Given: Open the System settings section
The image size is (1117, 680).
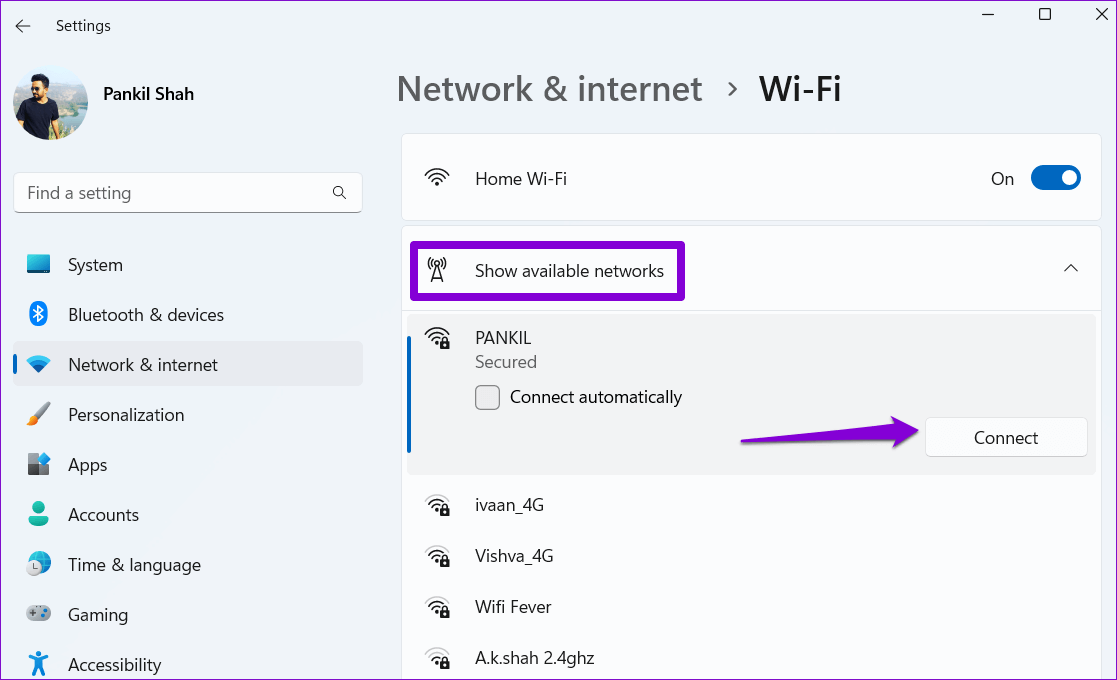Looking at the screenshot, I should coord(95,265).
